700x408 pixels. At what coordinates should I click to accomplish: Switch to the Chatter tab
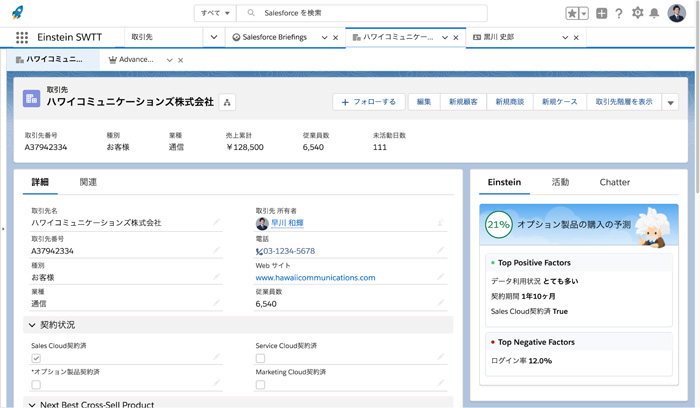point(614,182)
